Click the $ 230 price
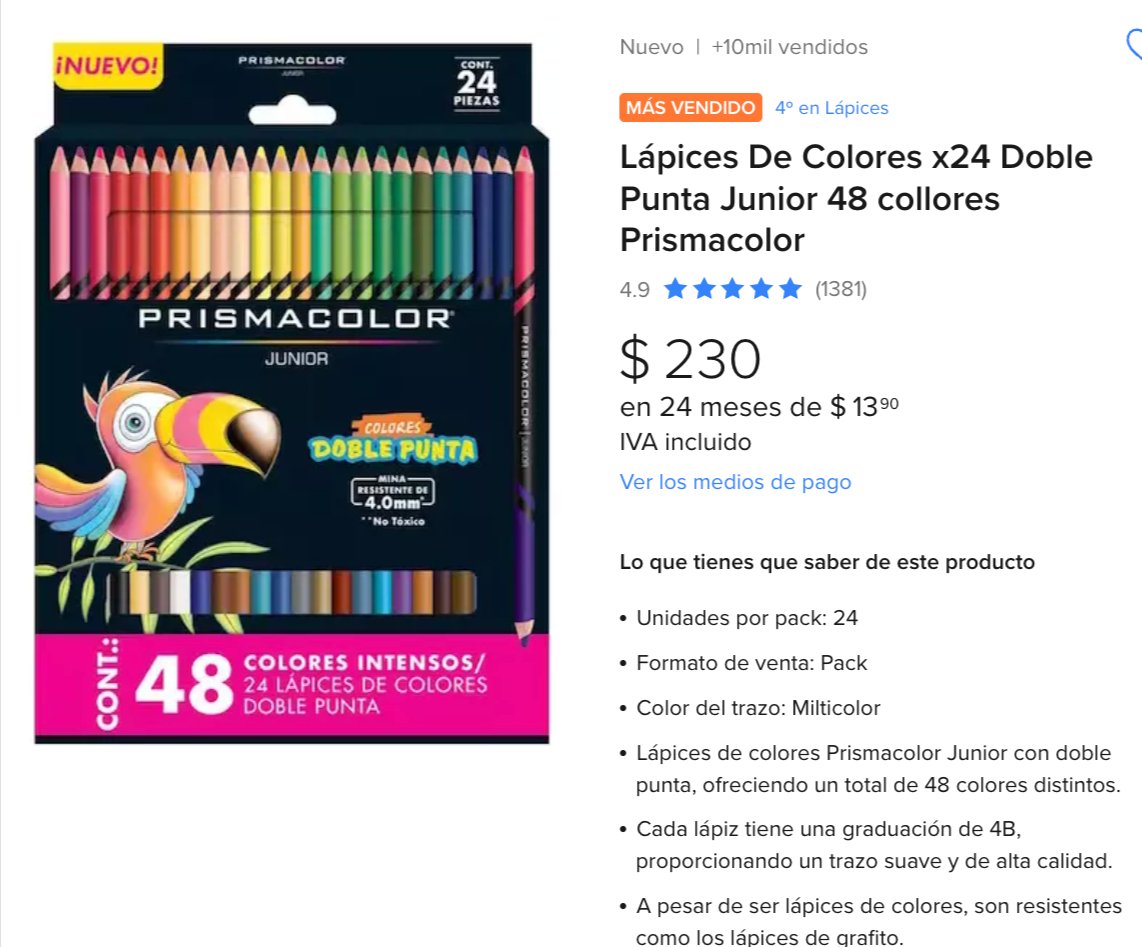Viewport: 1142px width, 947px height. (x=690, y=359)
